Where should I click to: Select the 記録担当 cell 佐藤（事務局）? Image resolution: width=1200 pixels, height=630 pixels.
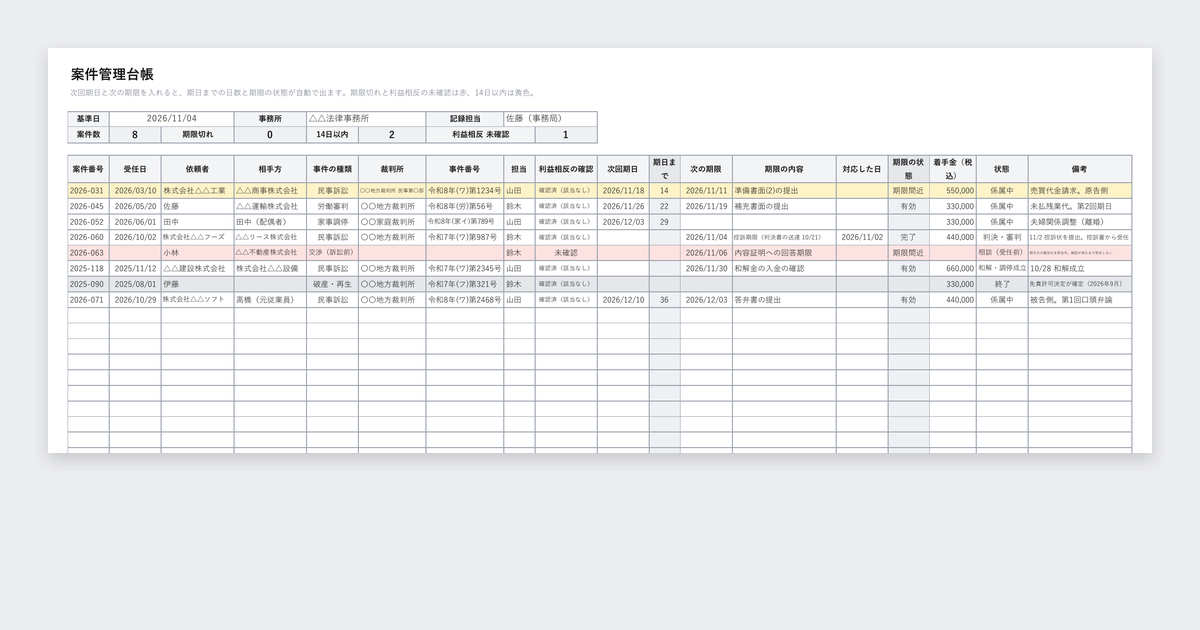[x=550, y=118]
